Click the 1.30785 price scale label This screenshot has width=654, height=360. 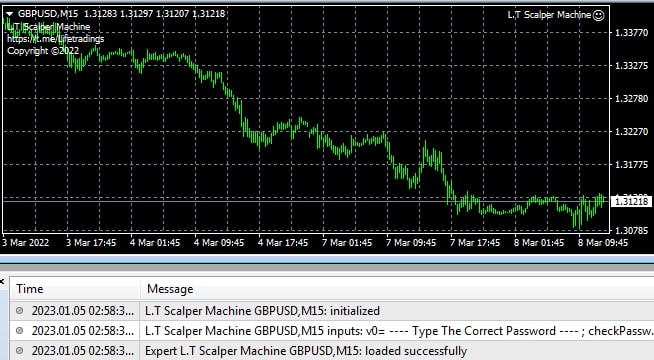(631, 230)
